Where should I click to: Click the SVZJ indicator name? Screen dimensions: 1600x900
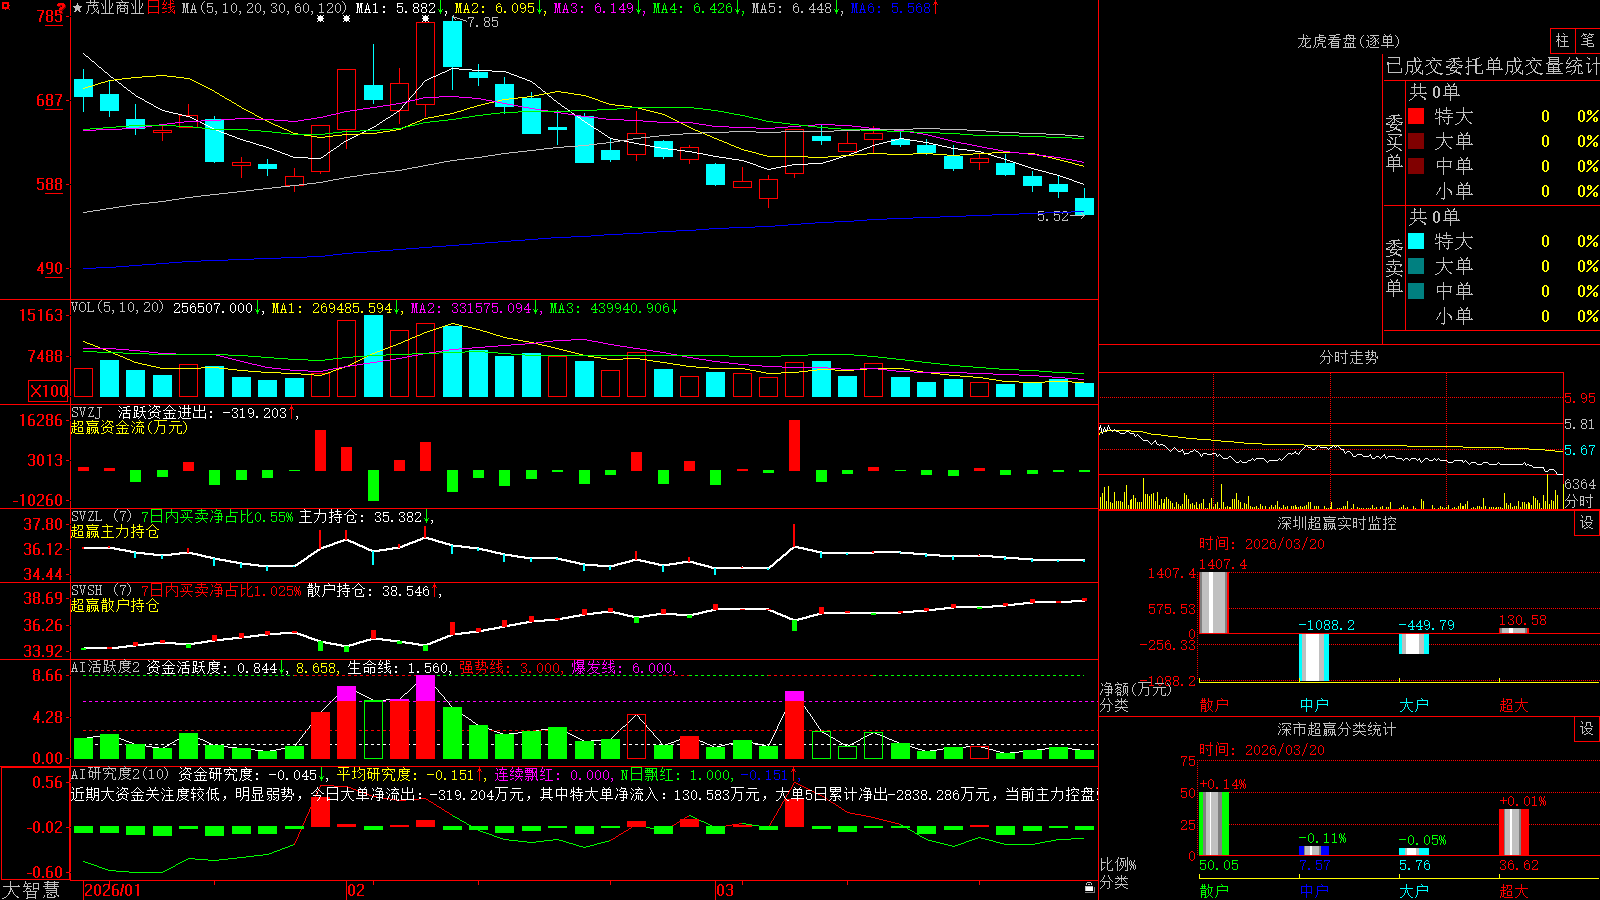point(86,412)
